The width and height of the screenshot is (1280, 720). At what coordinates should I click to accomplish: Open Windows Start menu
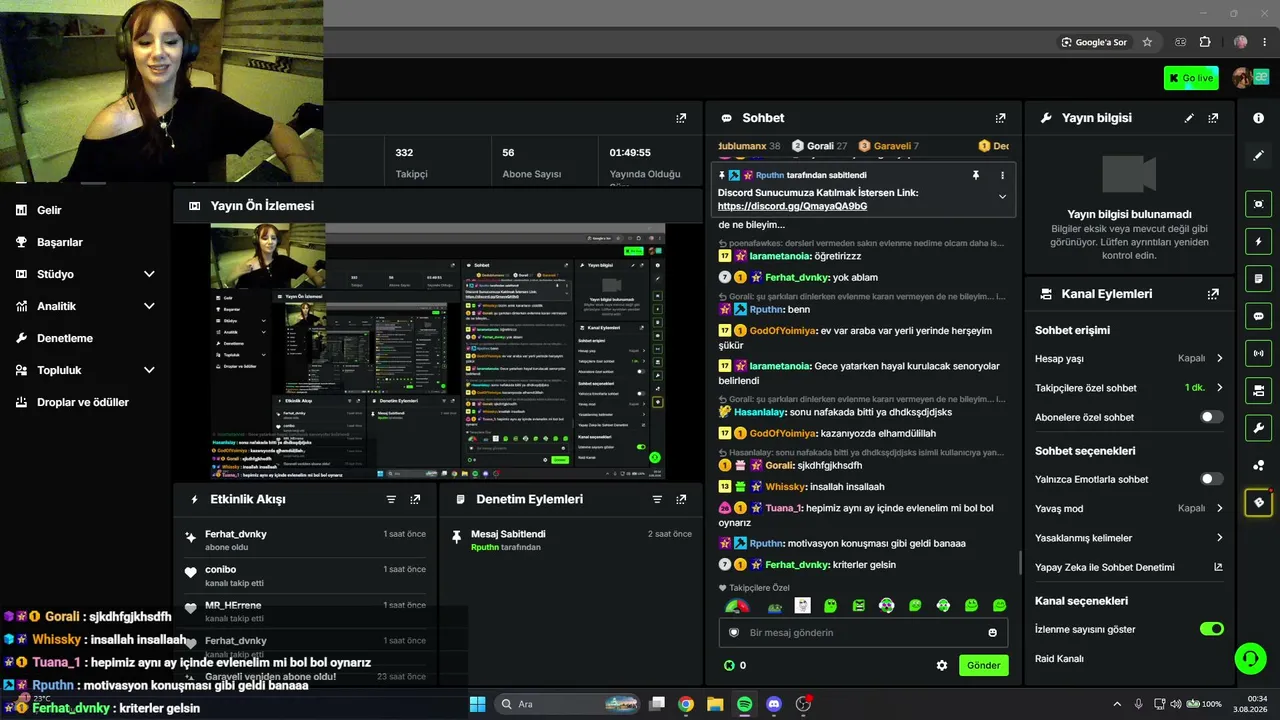477,704
